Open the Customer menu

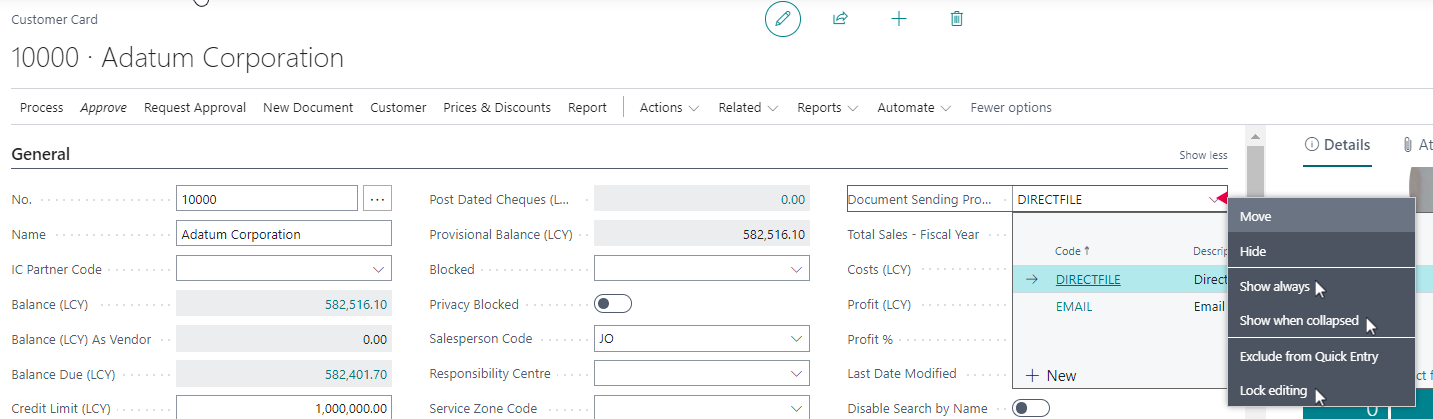[x=398, y=107]
